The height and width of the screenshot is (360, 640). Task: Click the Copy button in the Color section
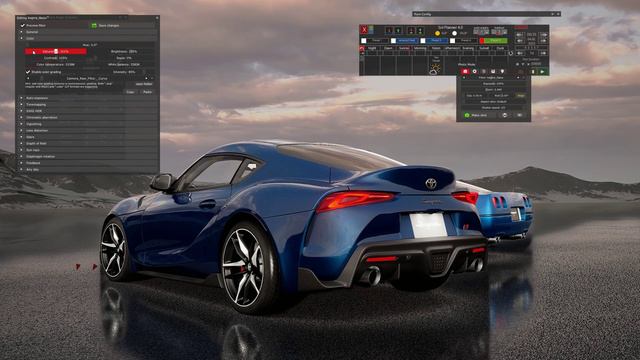(x=130, y=92)
